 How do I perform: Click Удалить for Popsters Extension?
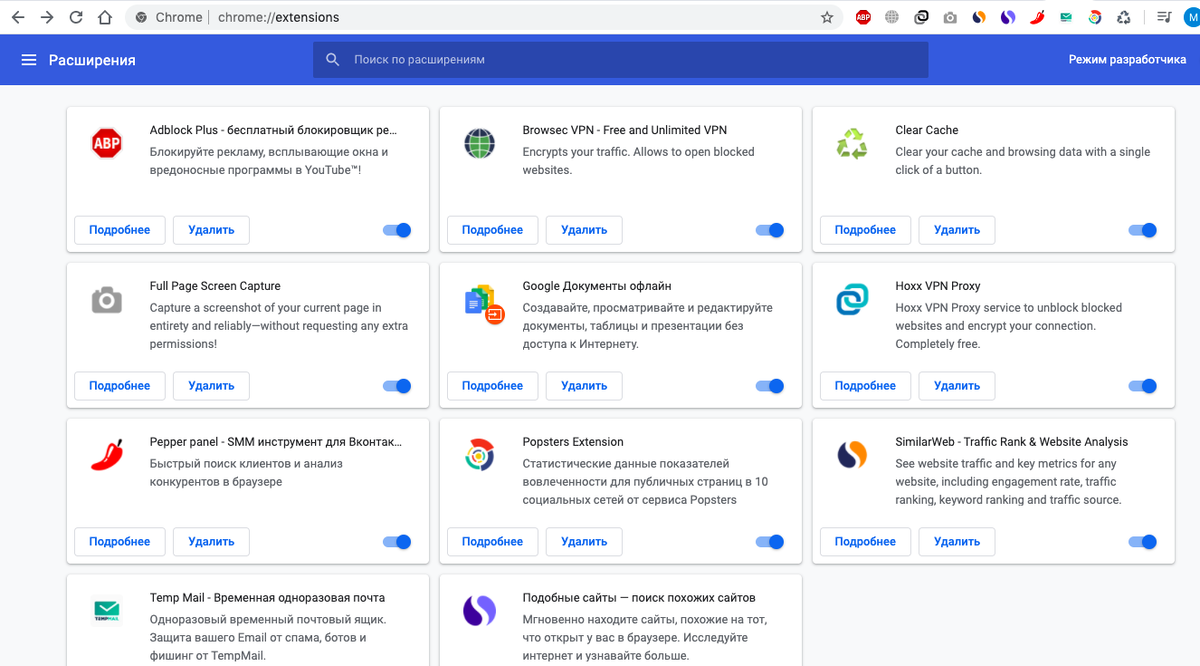click(584, 542)
